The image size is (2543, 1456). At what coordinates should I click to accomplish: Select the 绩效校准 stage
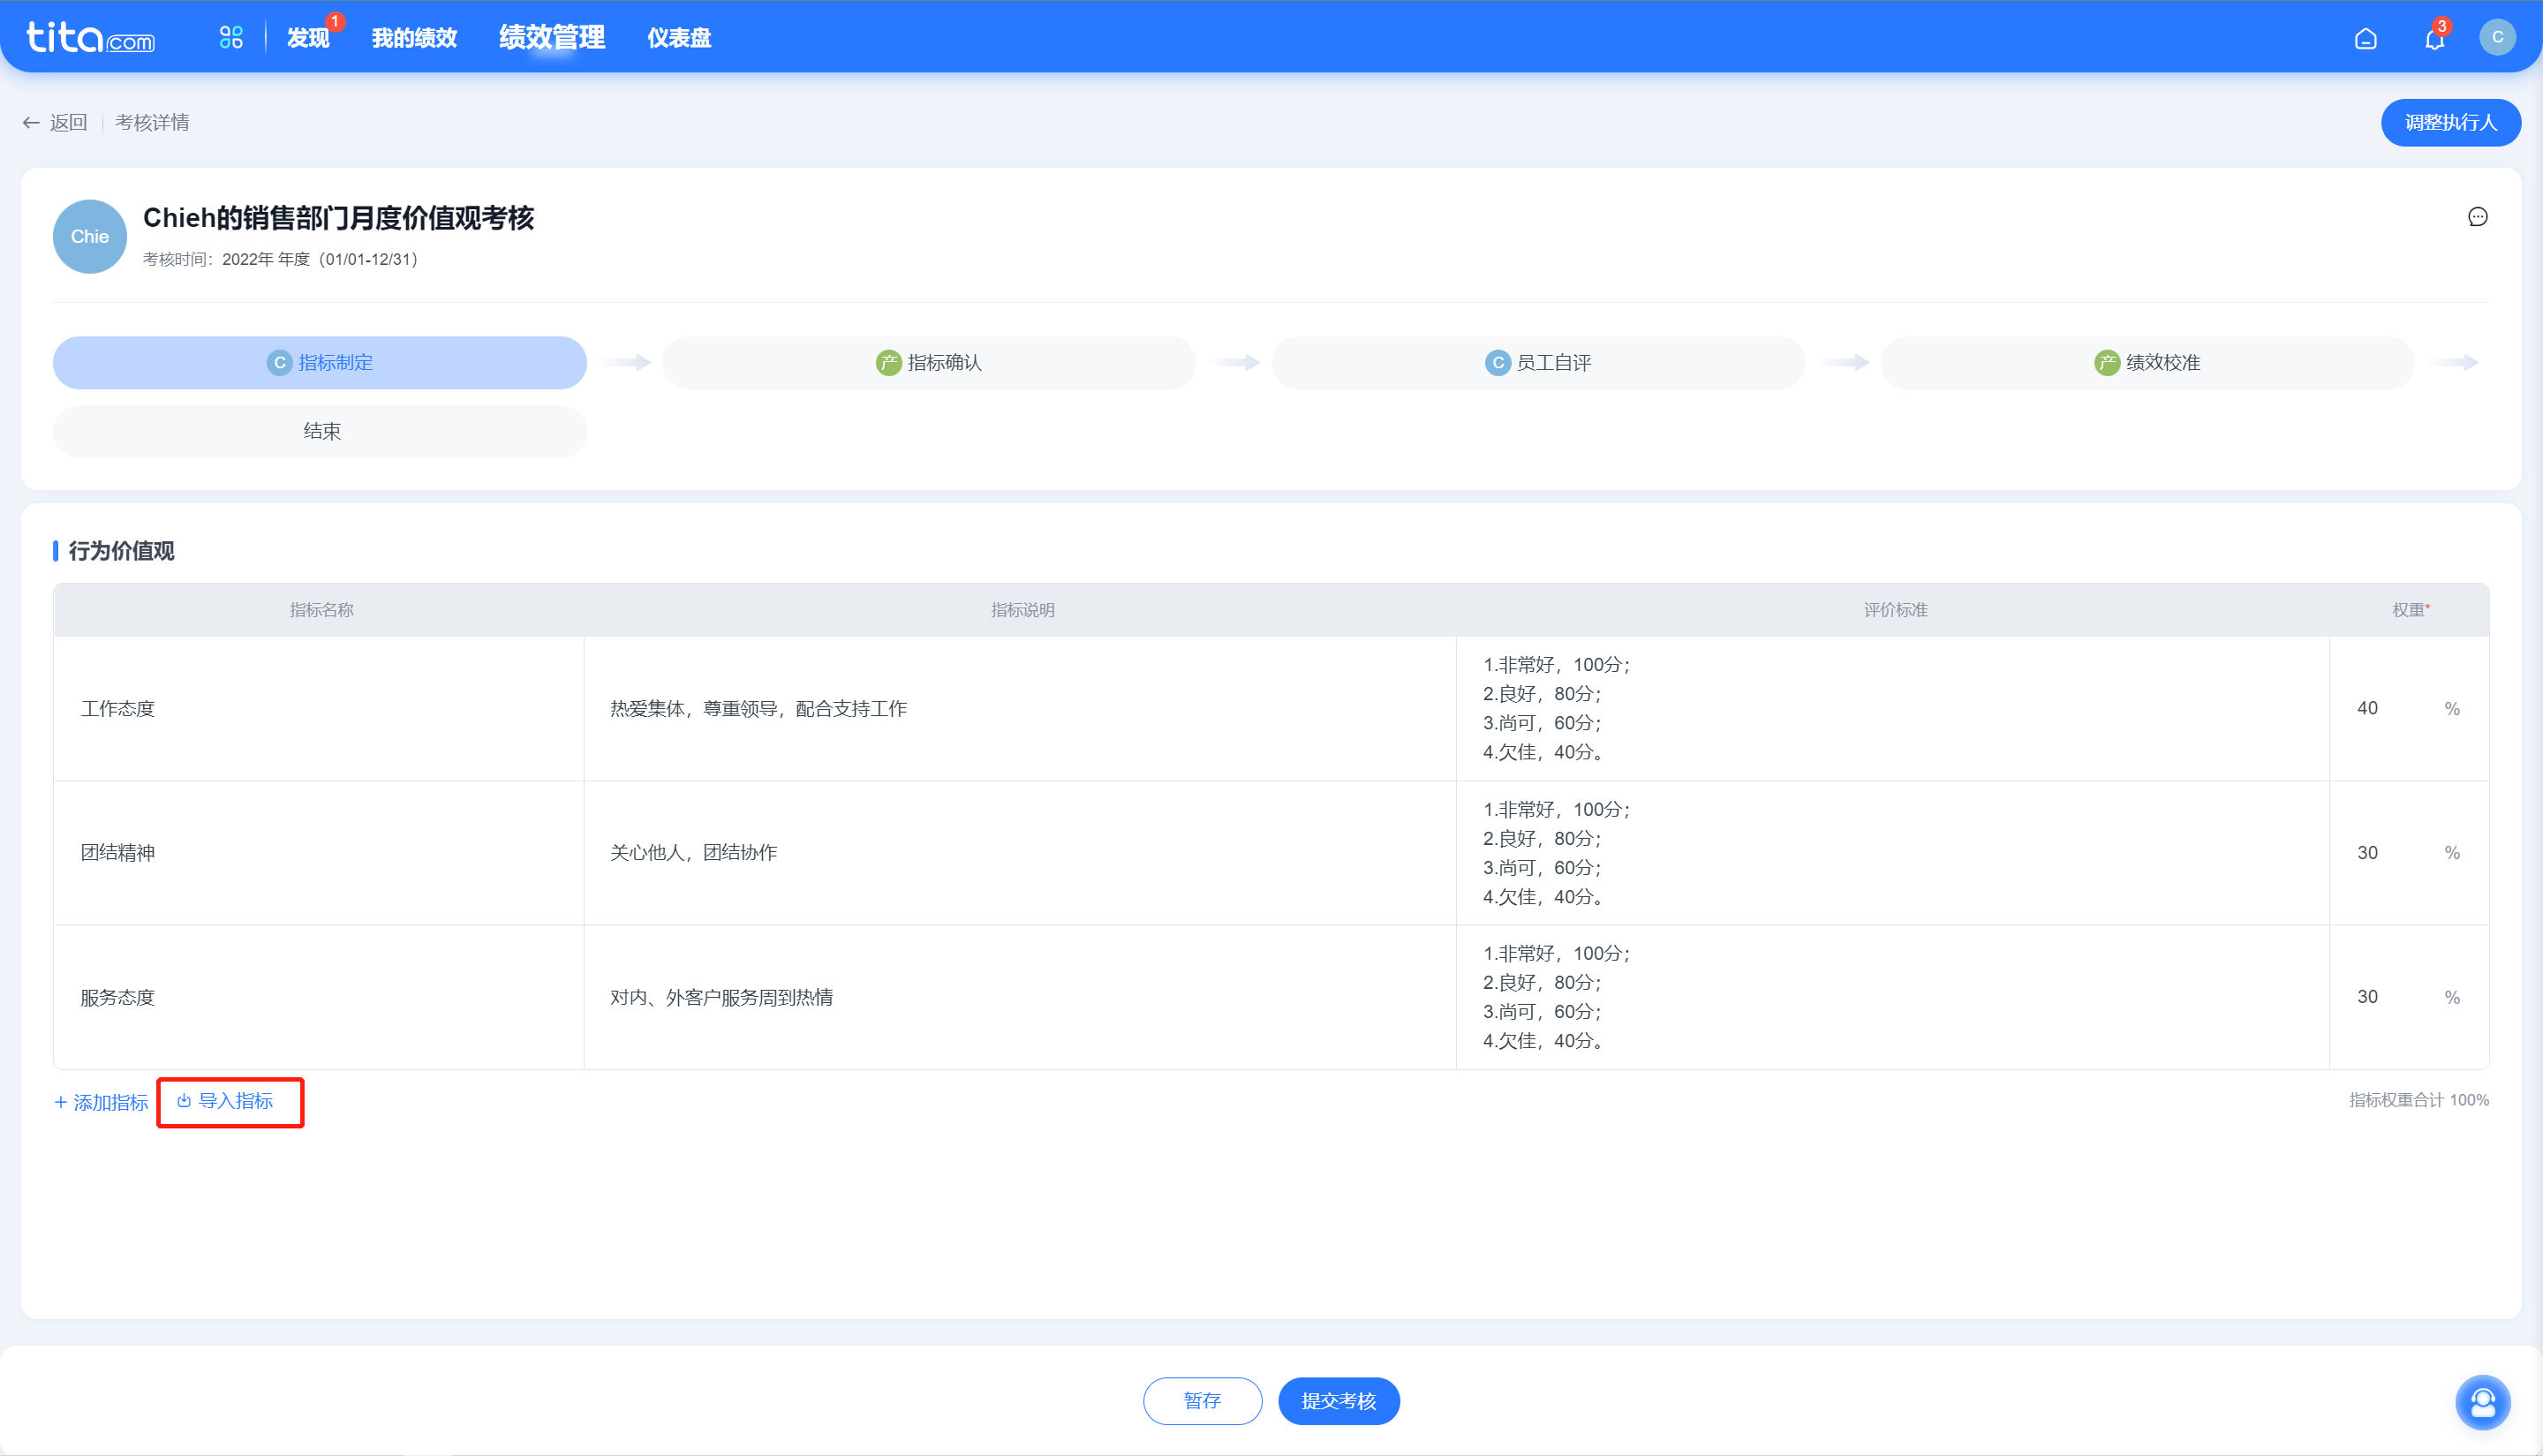tap(2147, 362)
